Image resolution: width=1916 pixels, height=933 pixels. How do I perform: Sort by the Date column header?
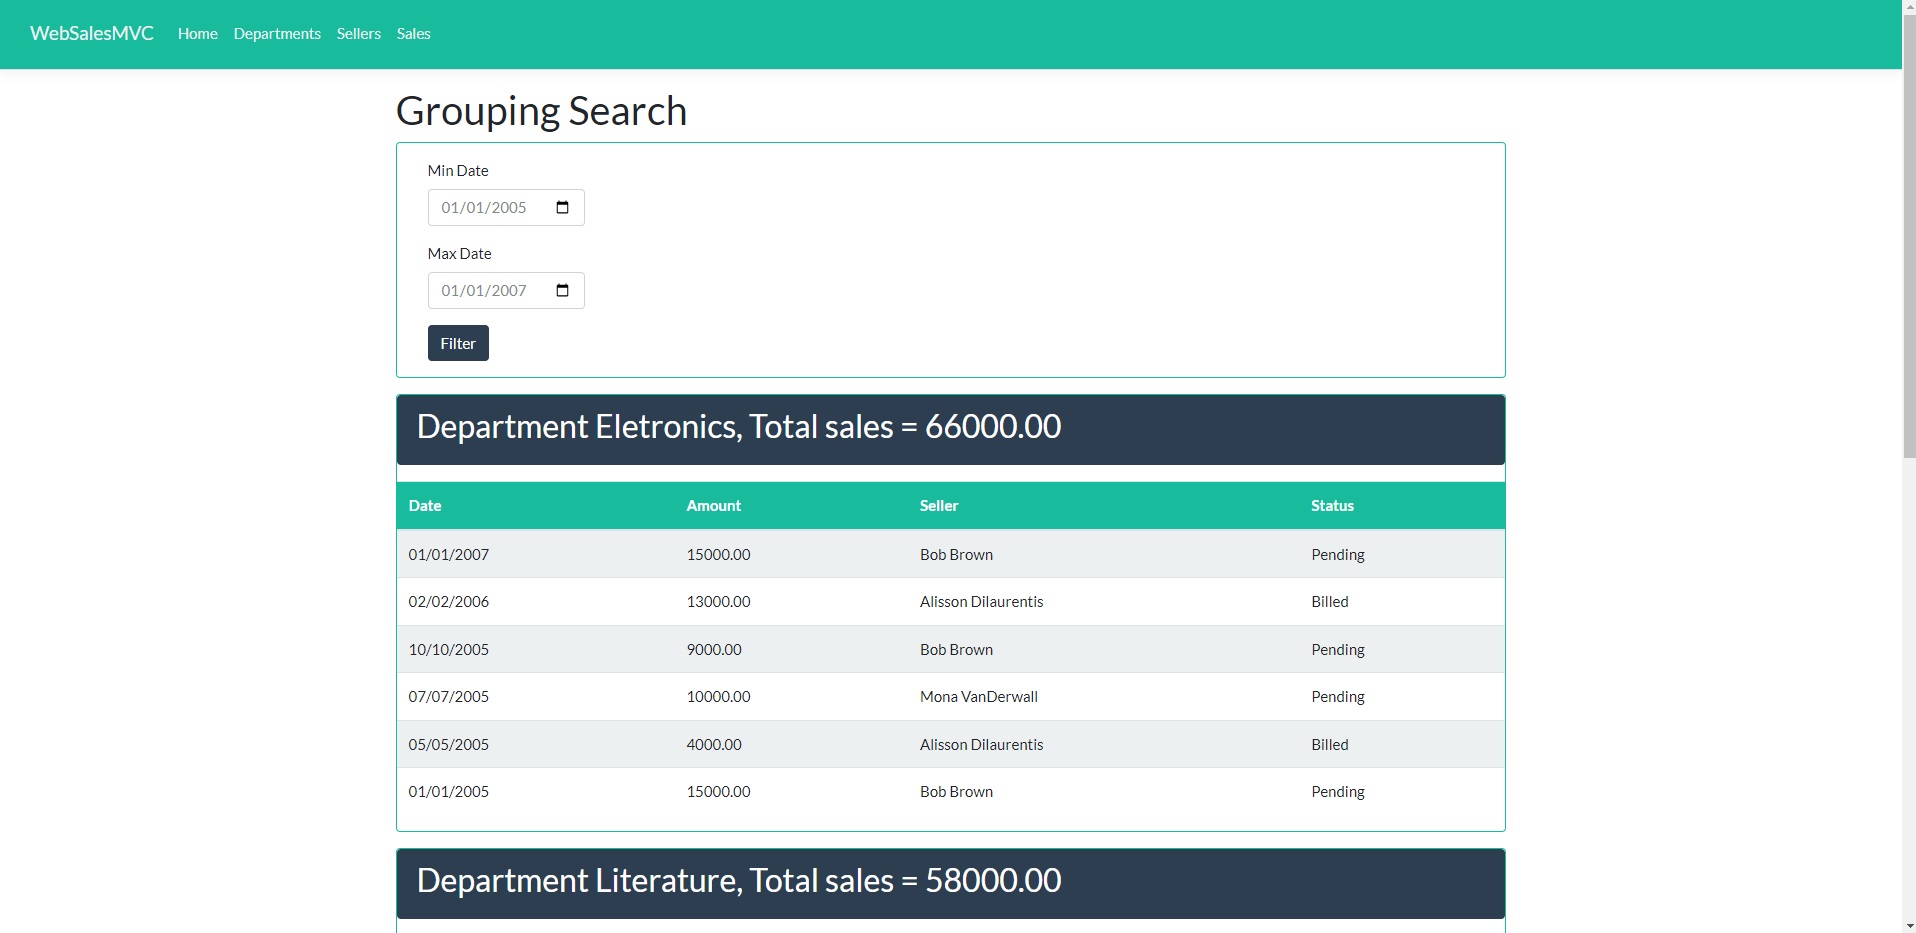click(424, 505)
